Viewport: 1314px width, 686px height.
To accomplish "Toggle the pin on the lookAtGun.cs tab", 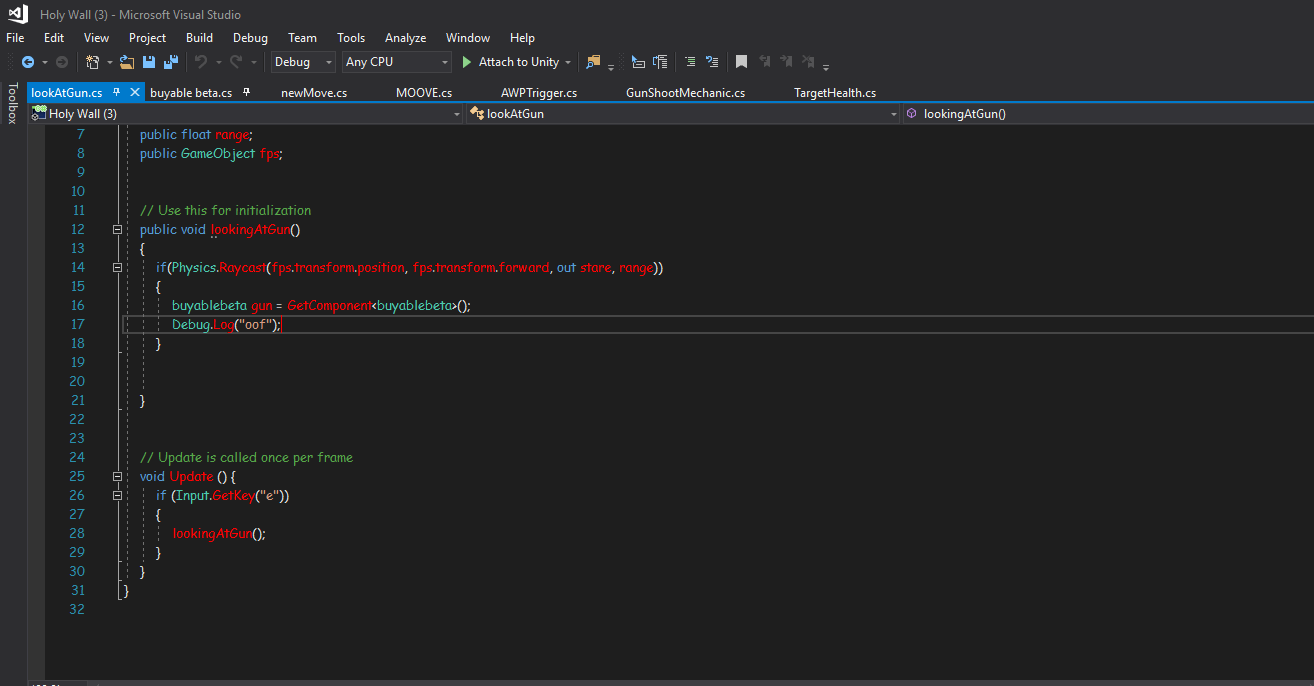I will 116,92.
